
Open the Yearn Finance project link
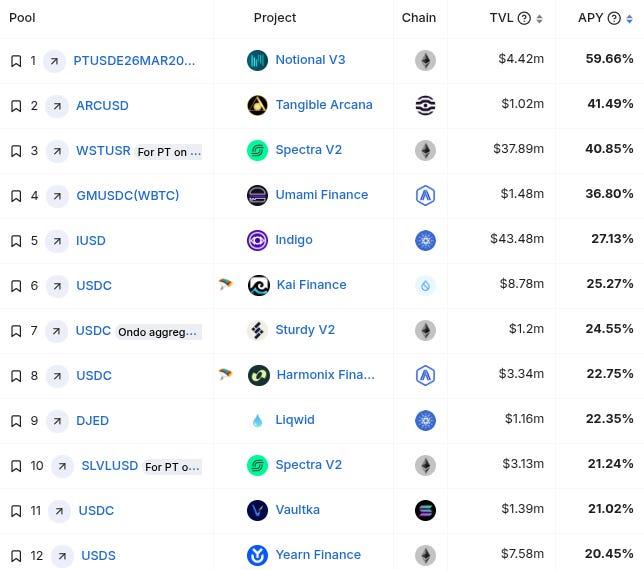pos(318,555)
